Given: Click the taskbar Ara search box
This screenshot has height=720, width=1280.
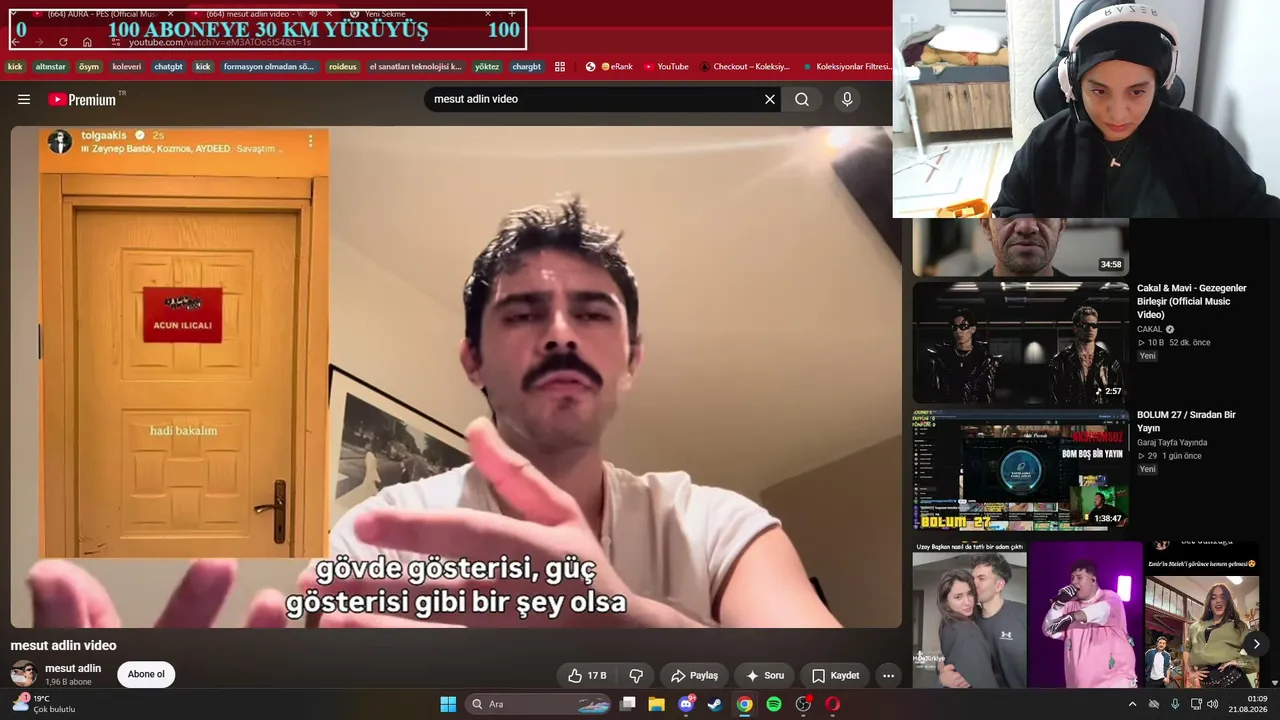Looking at the screenshot, I should pos(540,704).
